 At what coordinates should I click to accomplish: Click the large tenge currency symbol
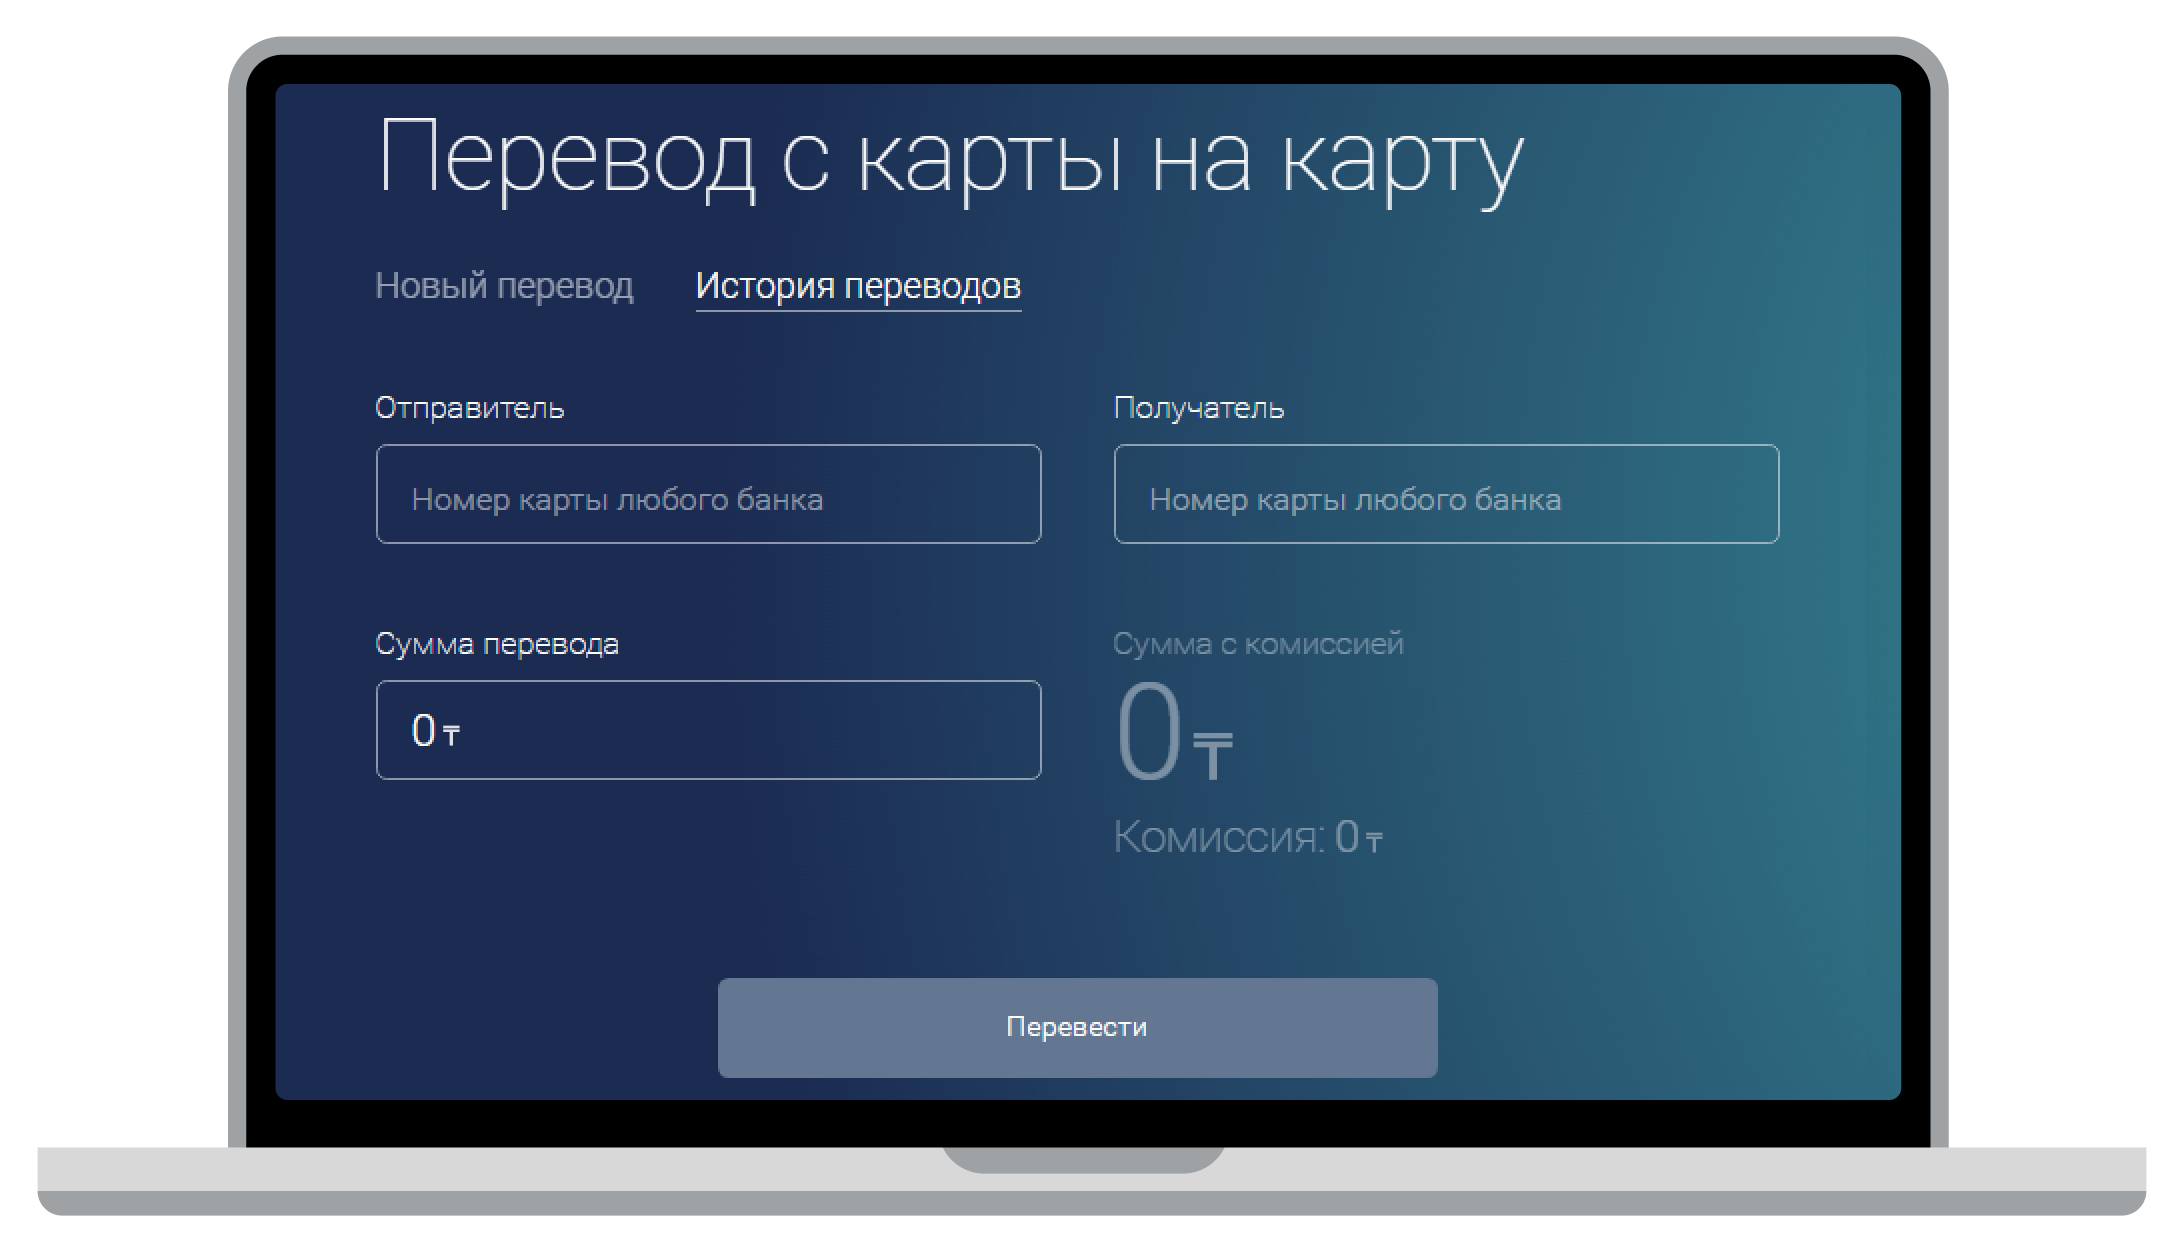1212,756
